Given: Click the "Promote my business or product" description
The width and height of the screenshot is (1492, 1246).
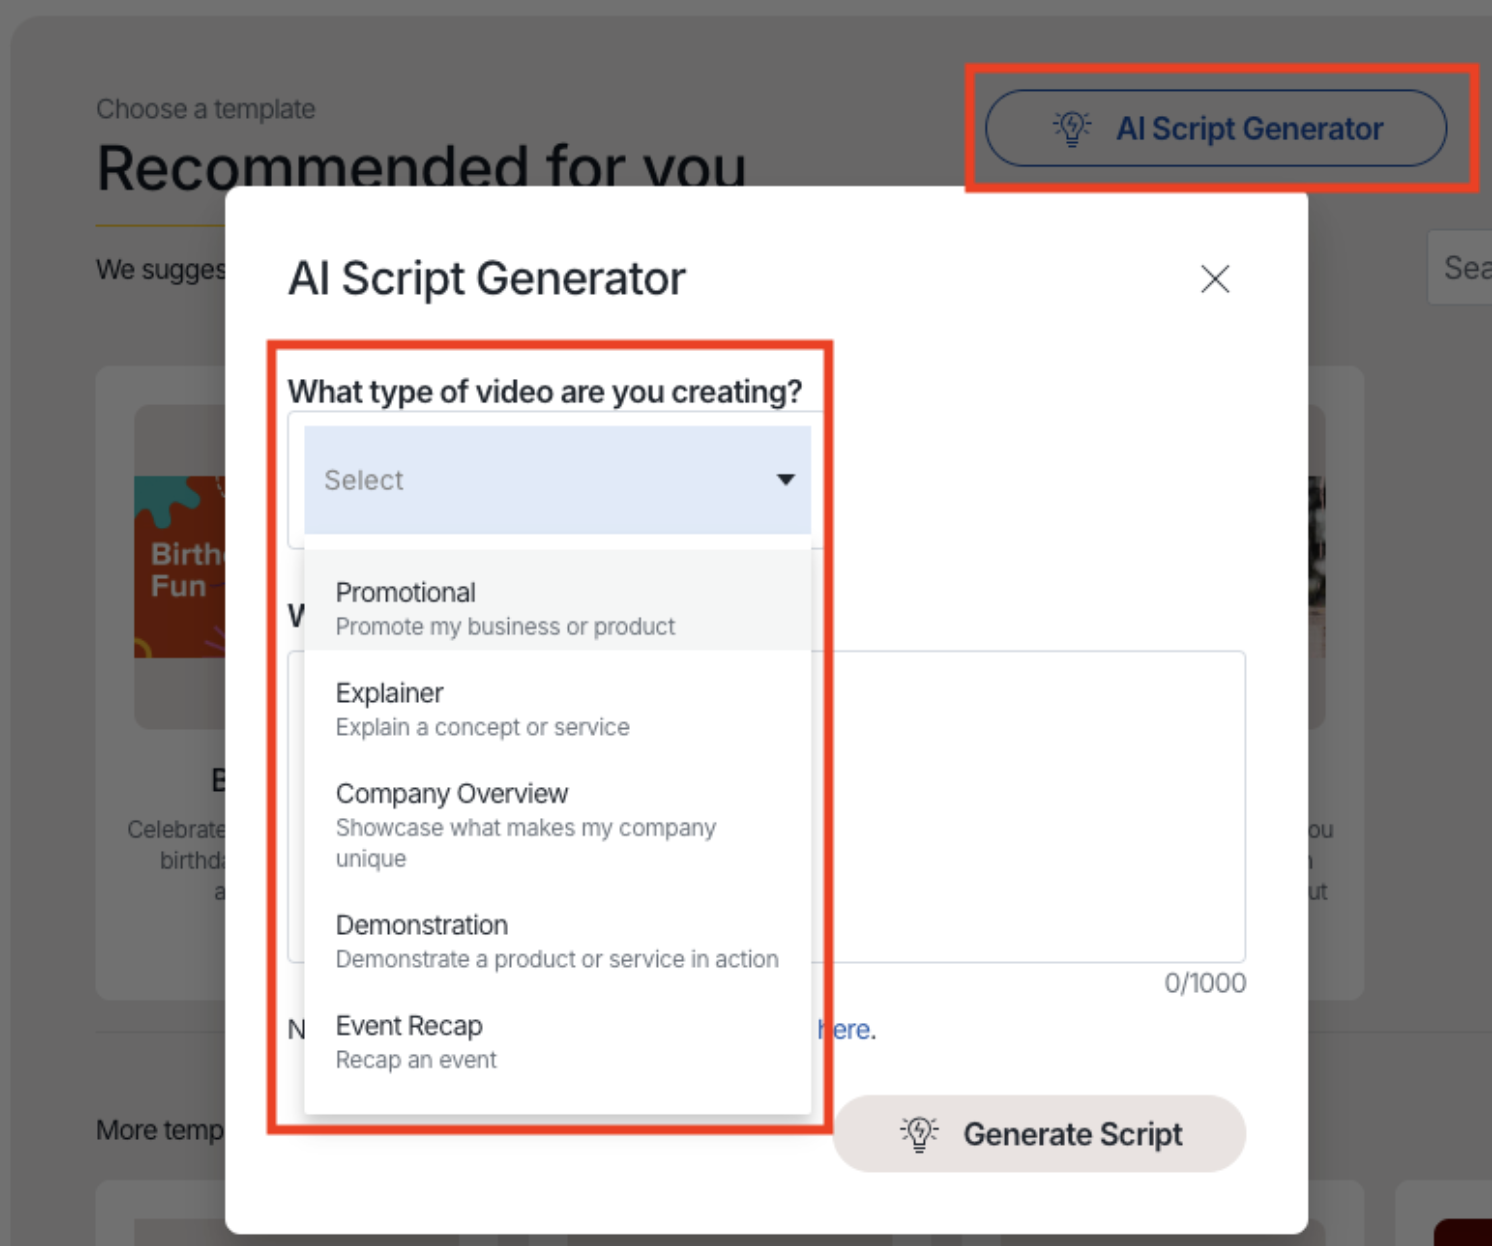Looking at the screenshot, I should pos(505,627).
